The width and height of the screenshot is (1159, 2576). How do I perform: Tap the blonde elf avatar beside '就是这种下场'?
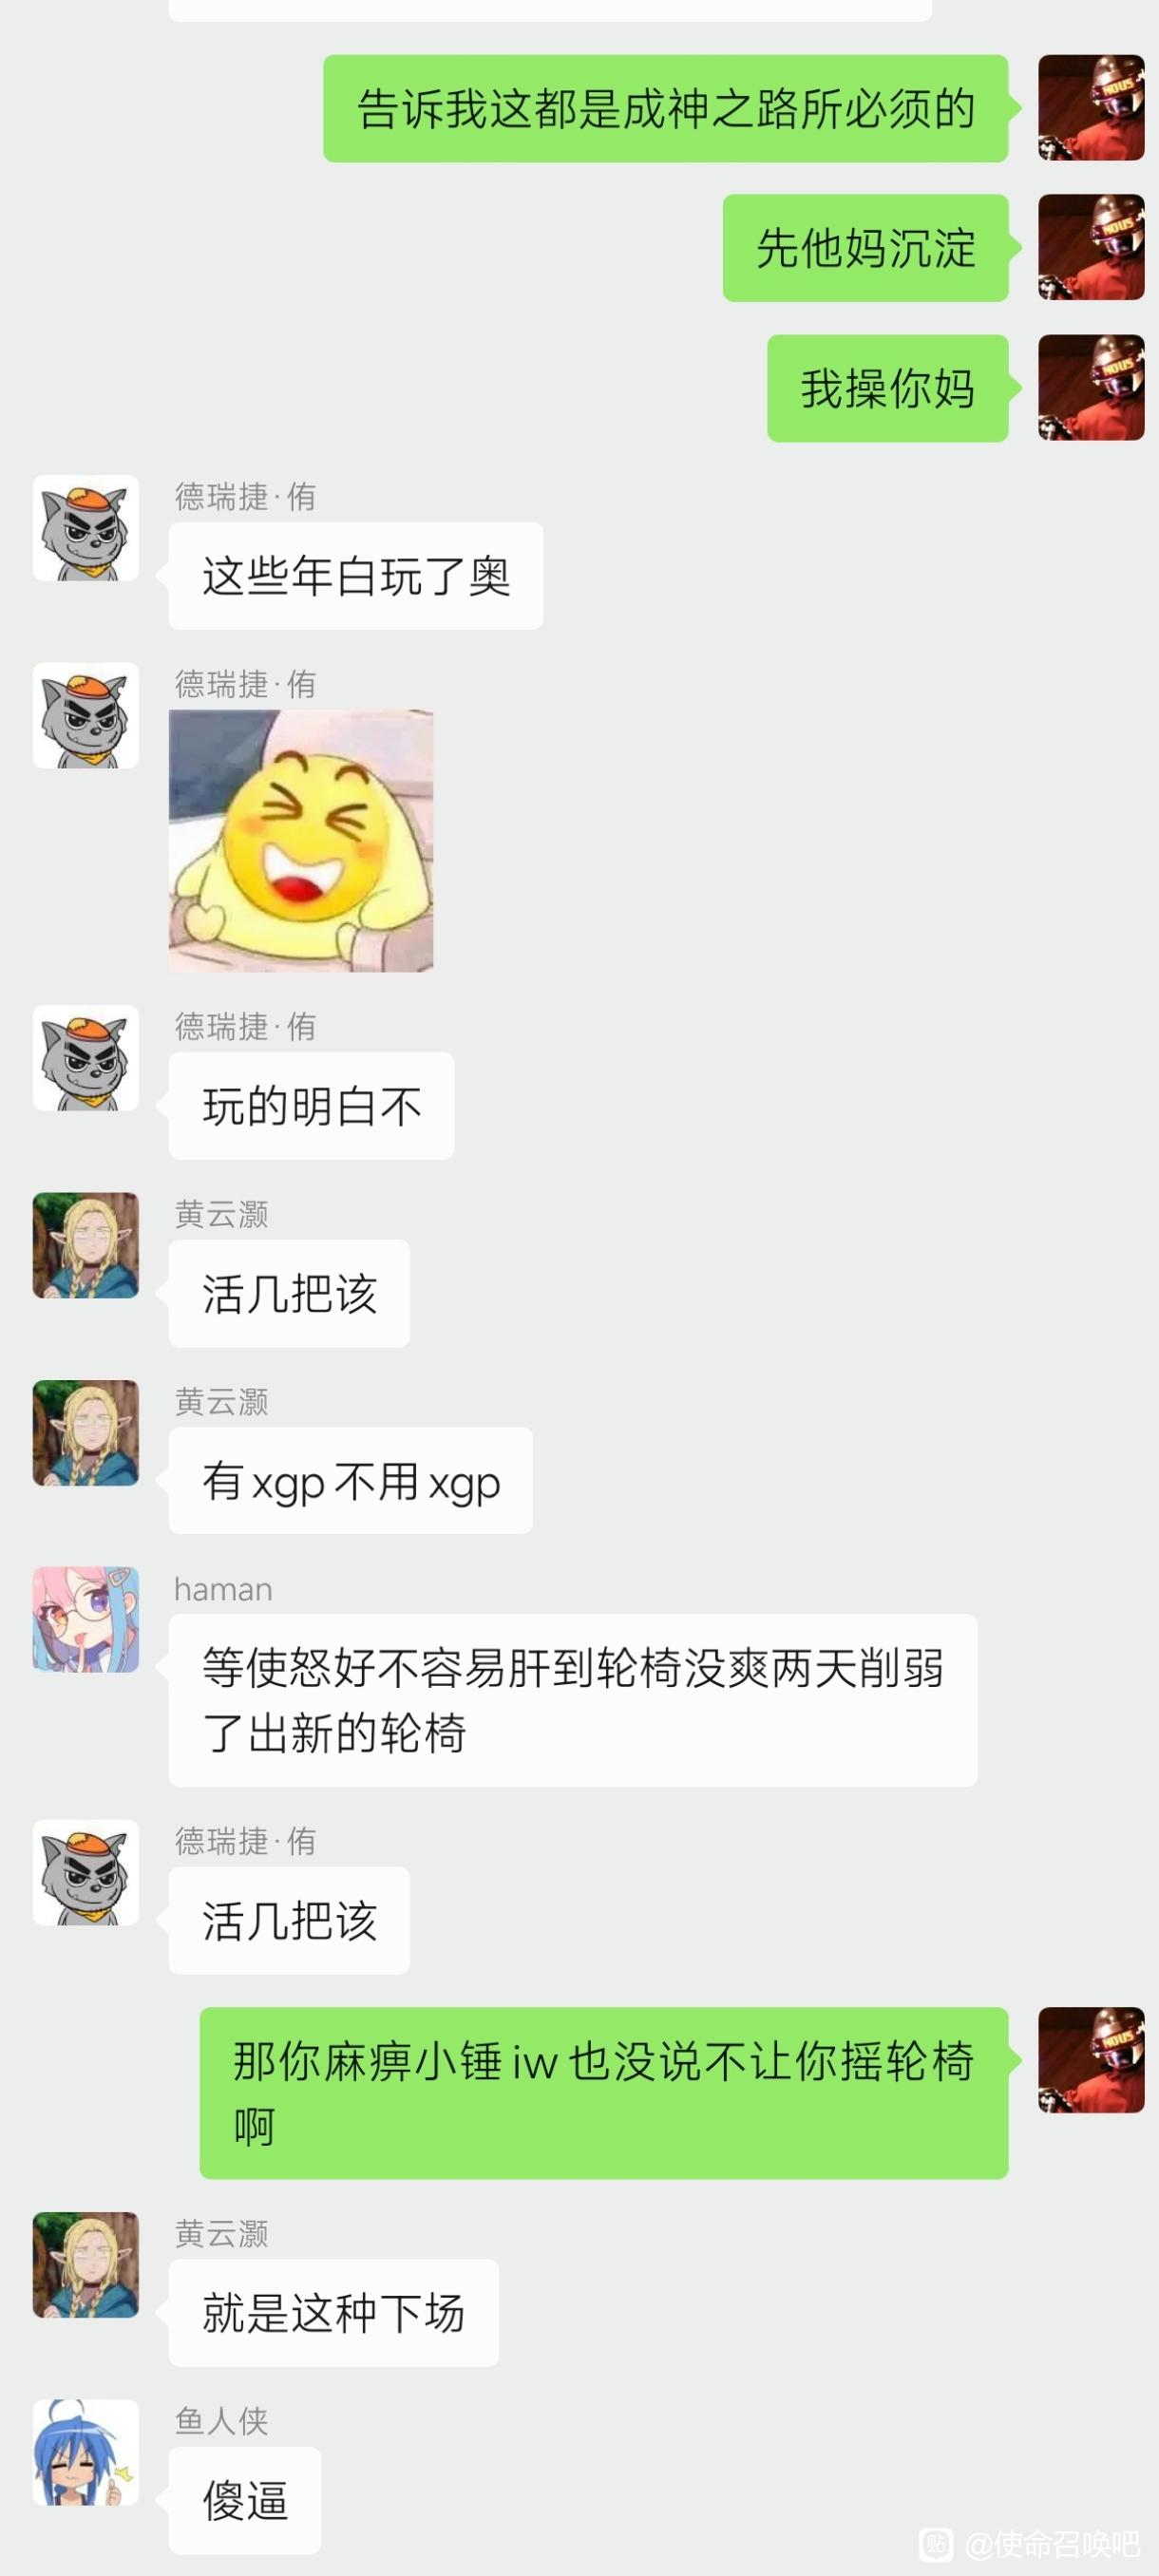click(86, 2264)
